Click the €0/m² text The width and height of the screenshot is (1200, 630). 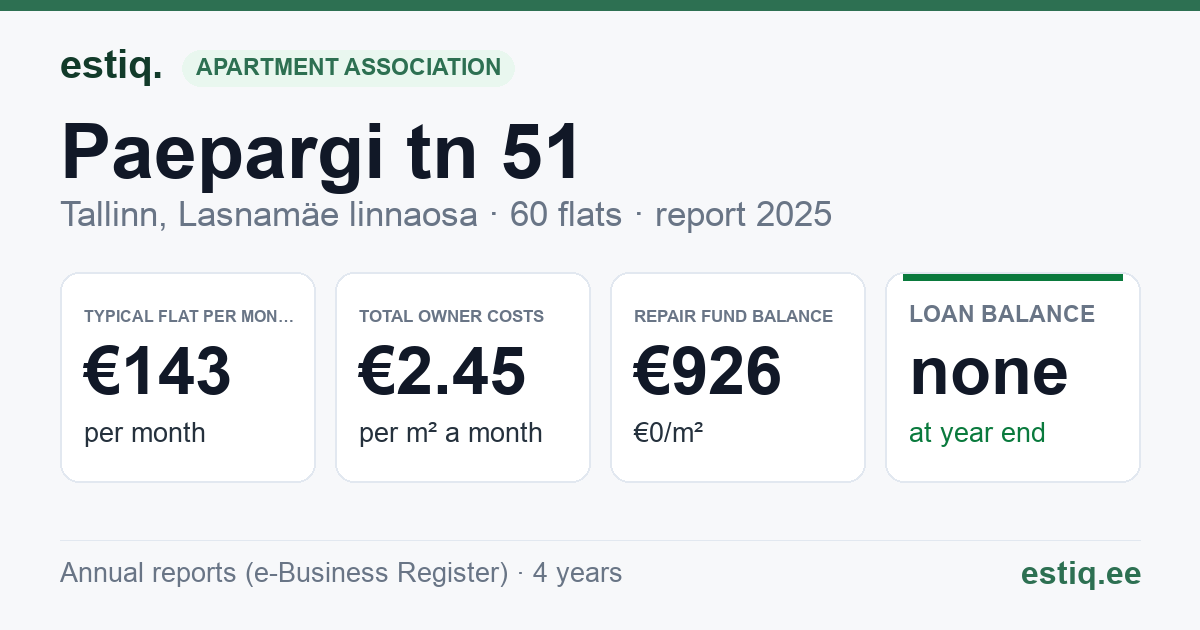669,432
